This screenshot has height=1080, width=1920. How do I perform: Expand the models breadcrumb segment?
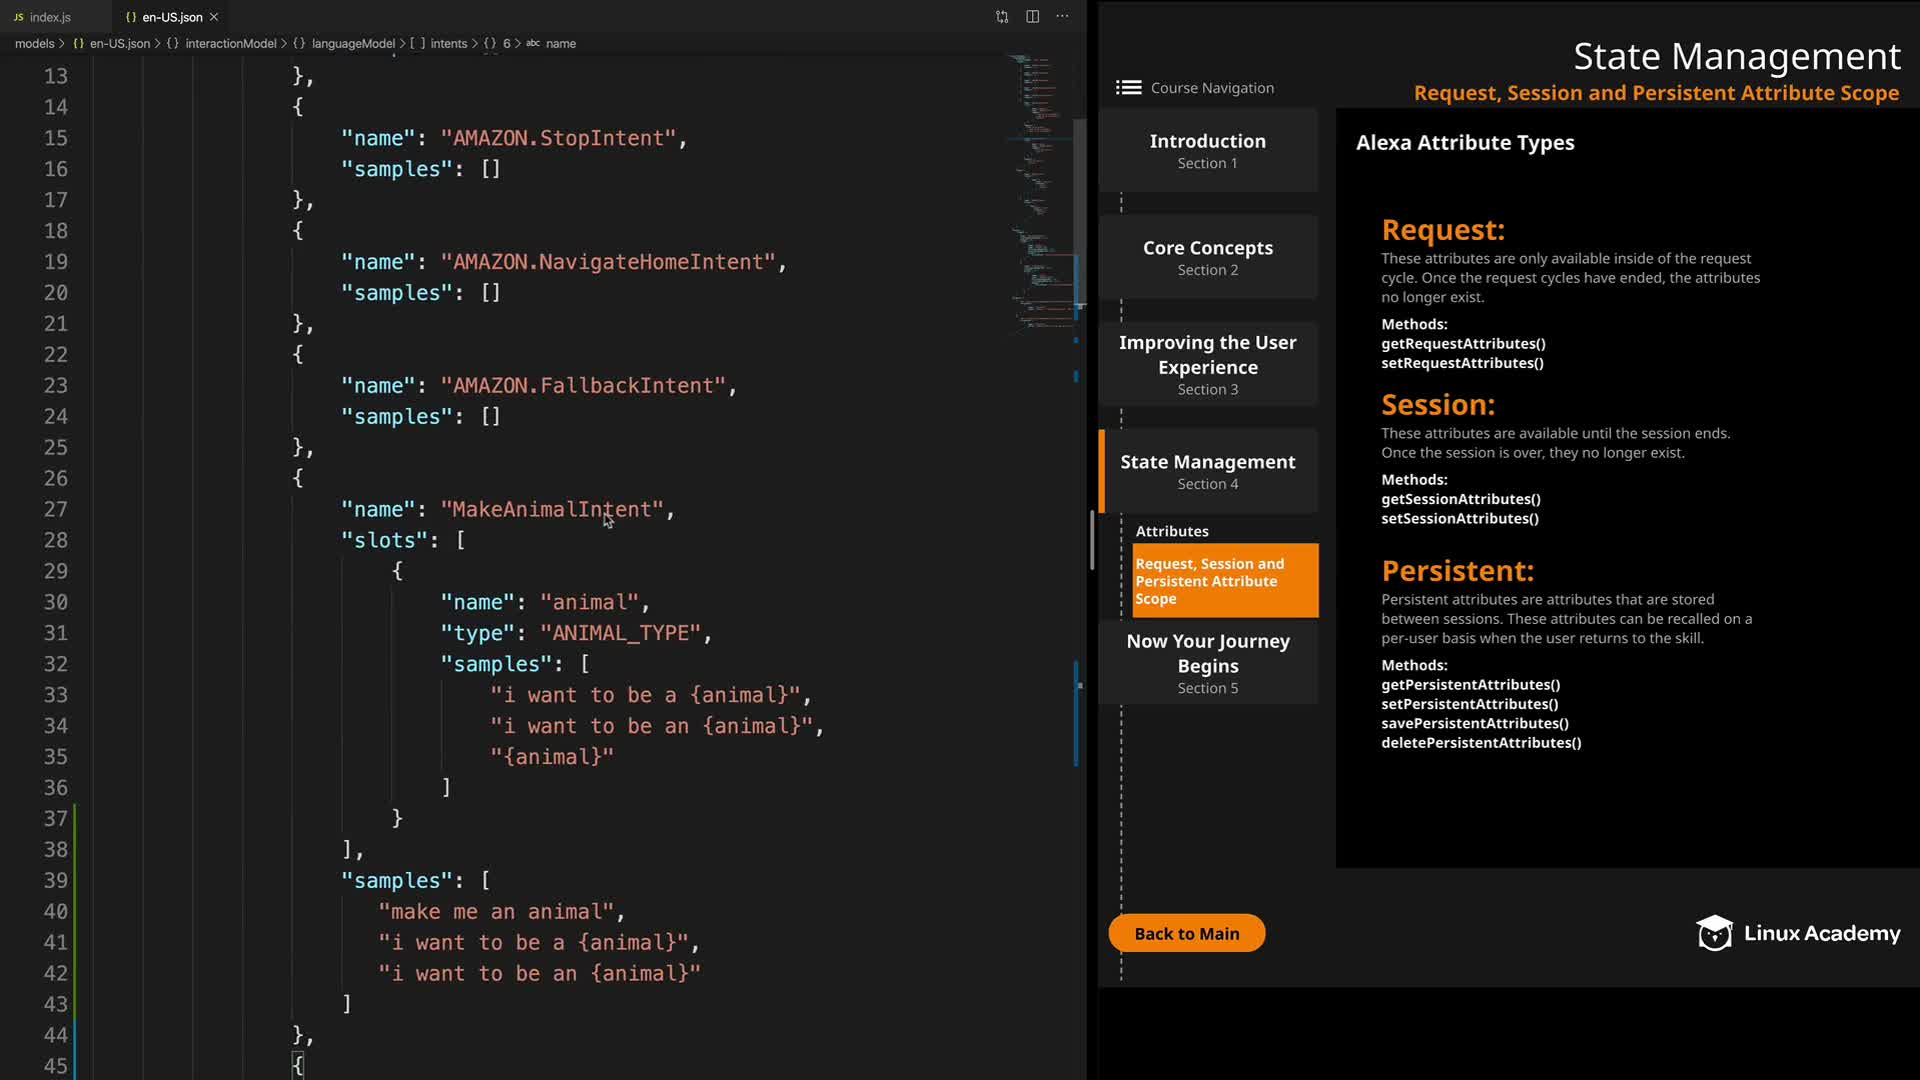(x=34, y=44)
